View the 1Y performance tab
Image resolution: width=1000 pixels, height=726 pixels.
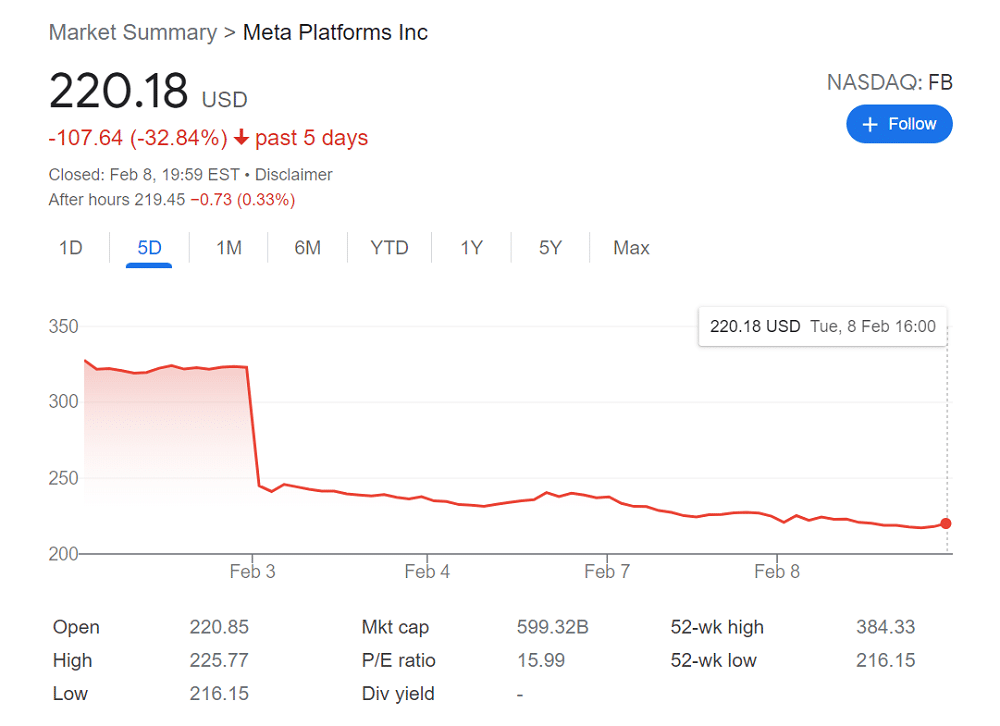[470, 247]
